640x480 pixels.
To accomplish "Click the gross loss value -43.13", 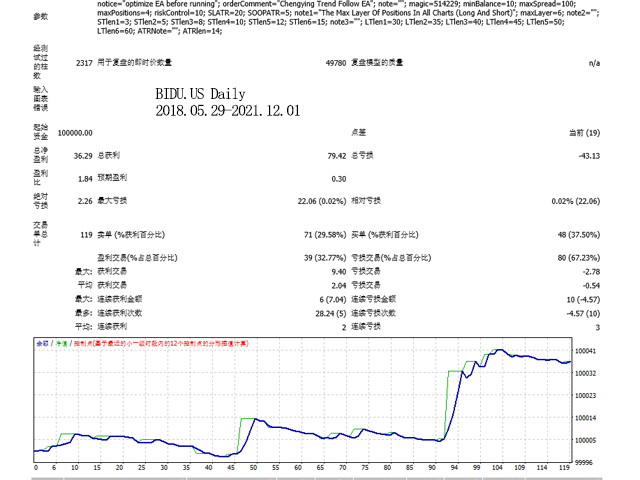I will pyautogui.click(x=589, y=156).
